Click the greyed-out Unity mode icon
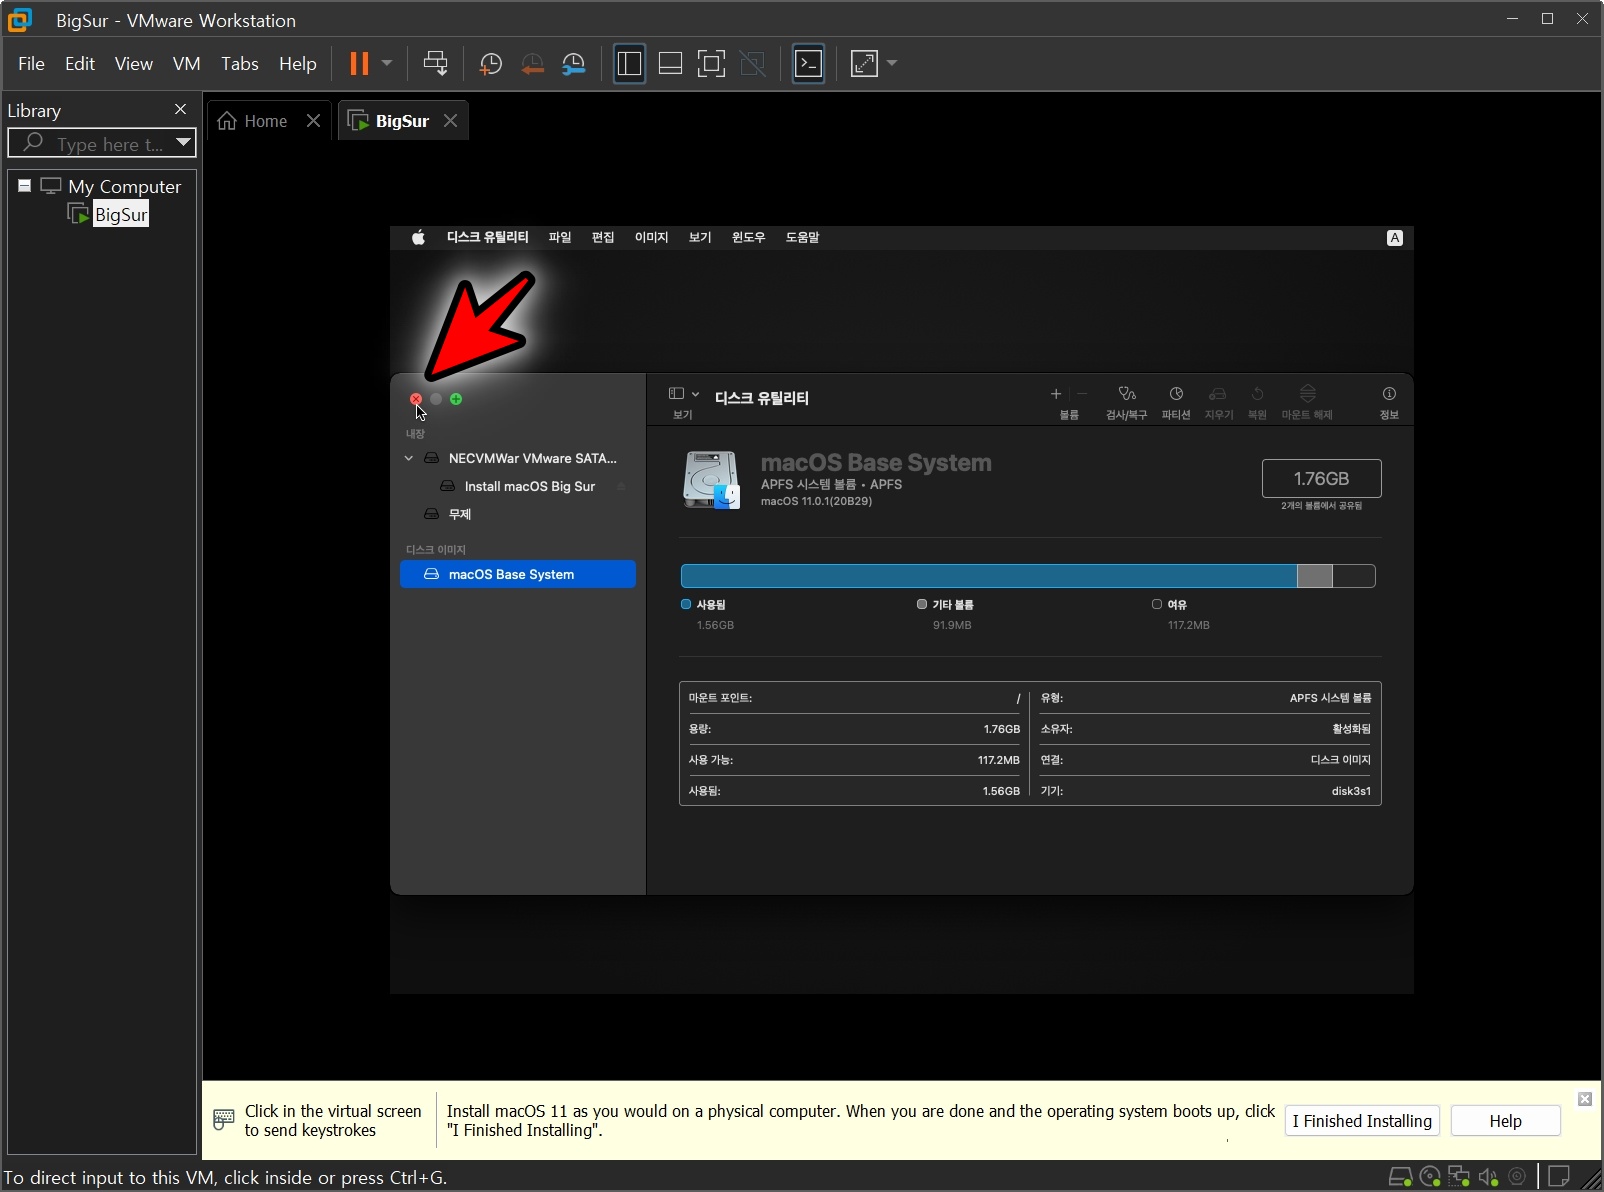The height and width of the screenshot is (1192, 1604). pos(752,64)
